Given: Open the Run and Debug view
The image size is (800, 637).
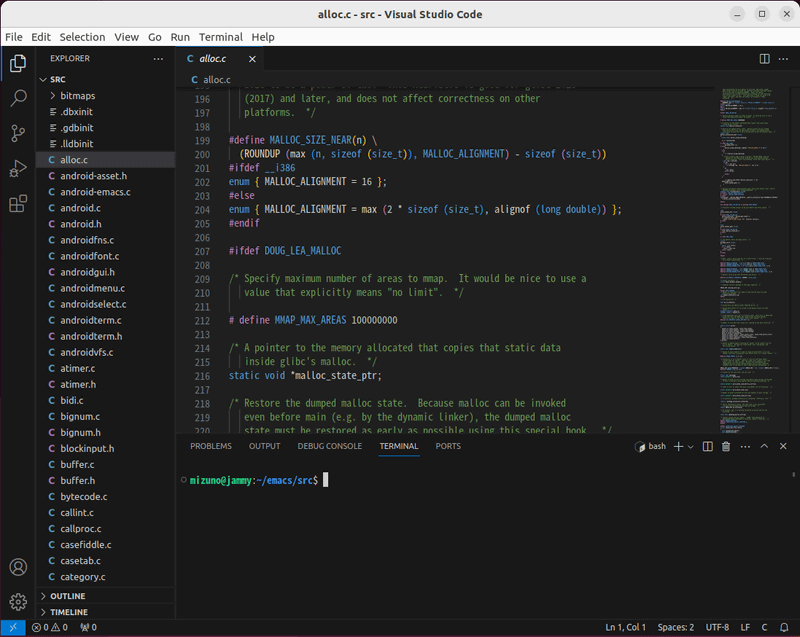Looking at the screenshot, I should 17,170.
